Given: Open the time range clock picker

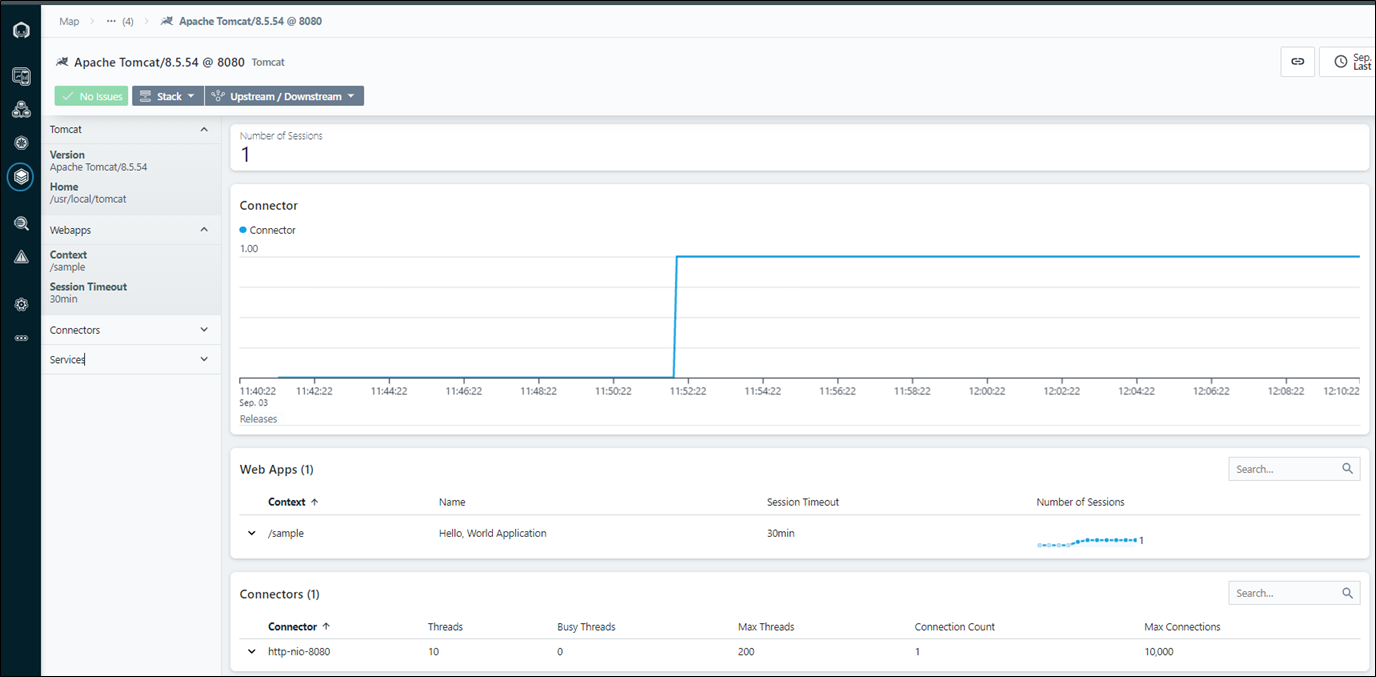Looking at the screenshot, I should [x=1347, y=61].
